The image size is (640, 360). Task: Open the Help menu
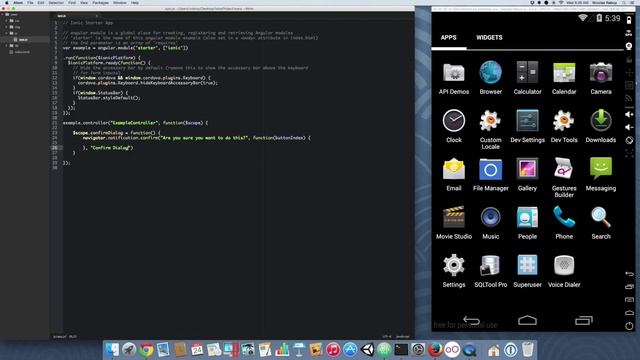point(135,3)
